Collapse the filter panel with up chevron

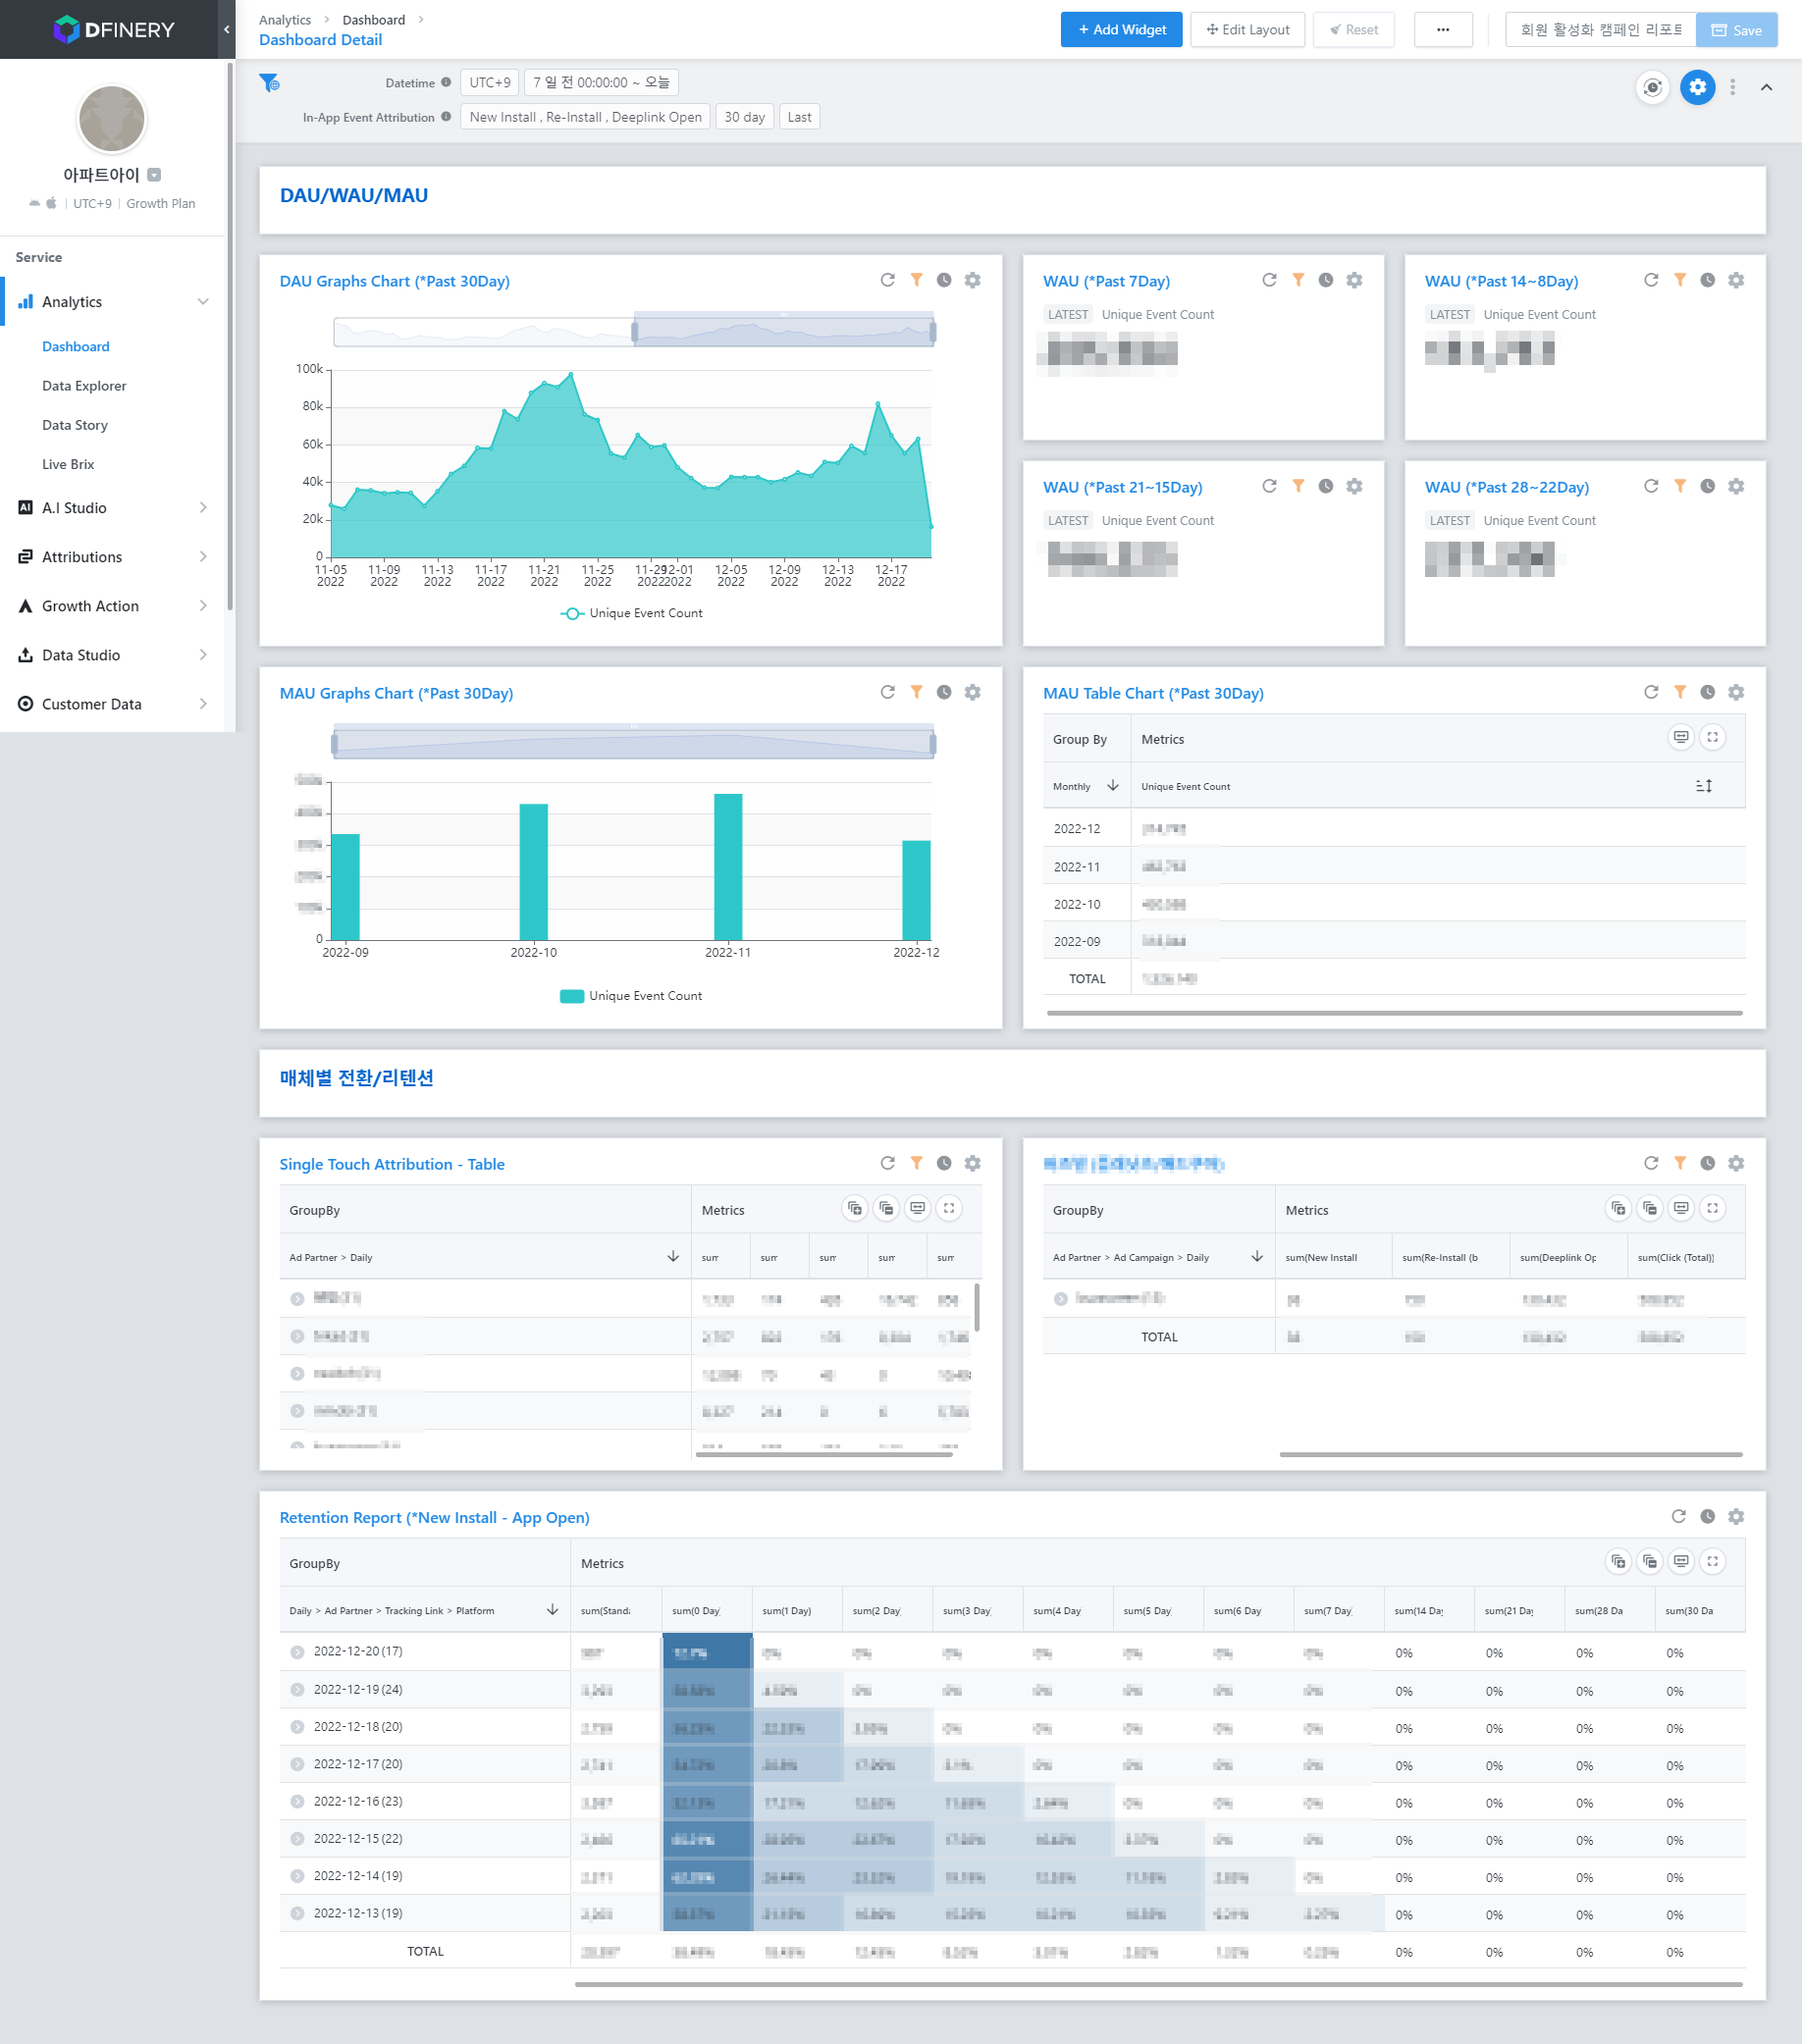pyautogui.click(x=1766, y=88)
